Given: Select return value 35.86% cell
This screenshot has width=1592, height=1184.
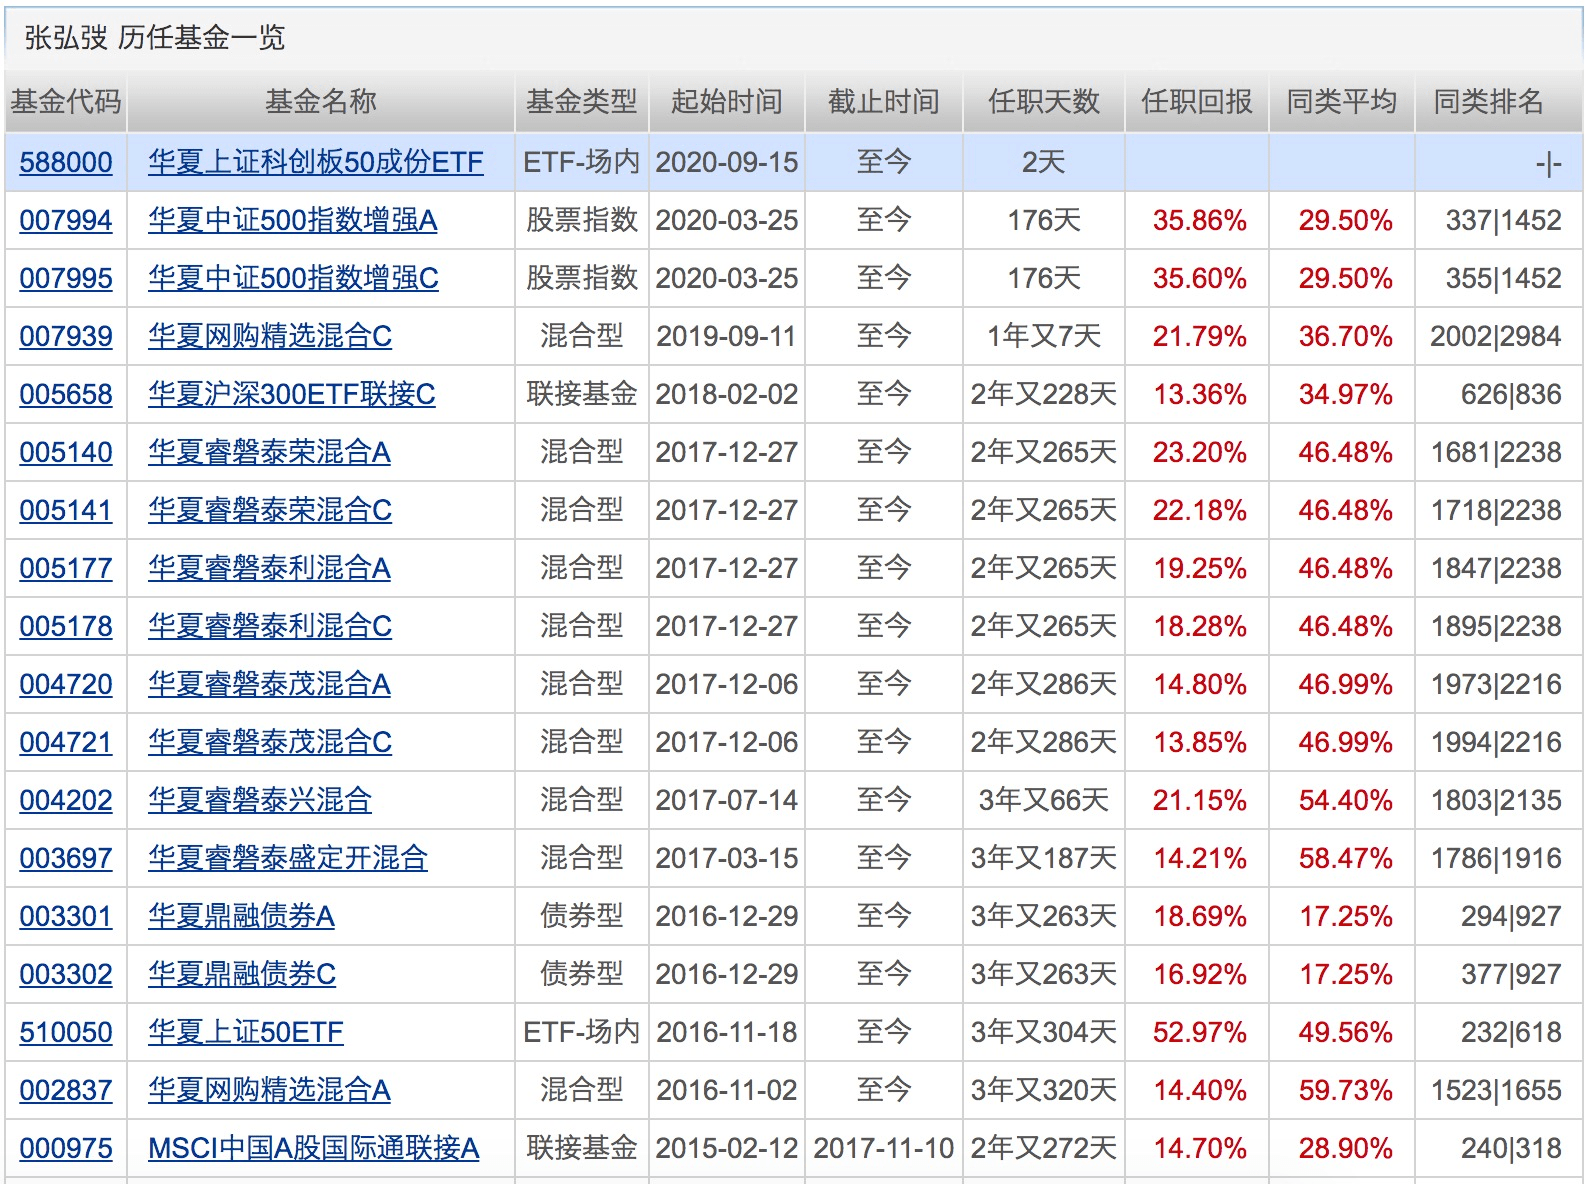Looking at the screenshot, I should [x=1199, y=220].
